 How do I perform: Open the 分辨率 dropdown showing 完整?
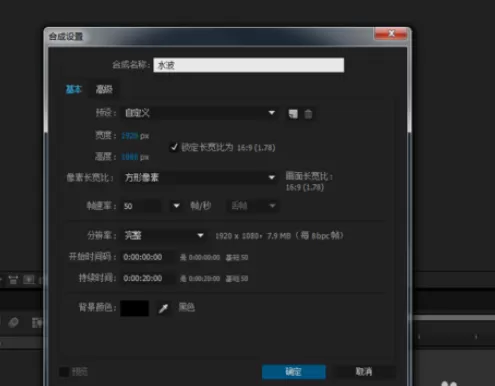click(164, 236)
